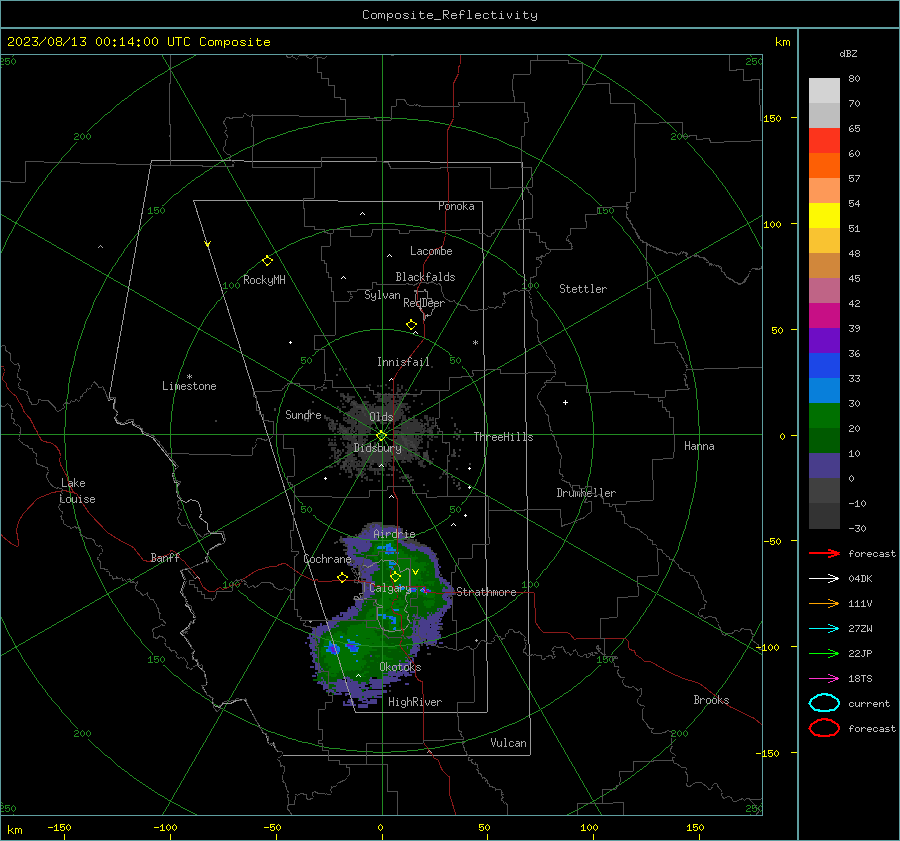Click the Hanna label
The width and height of the screenshot is (900, 841).
(x=699, y=446)
